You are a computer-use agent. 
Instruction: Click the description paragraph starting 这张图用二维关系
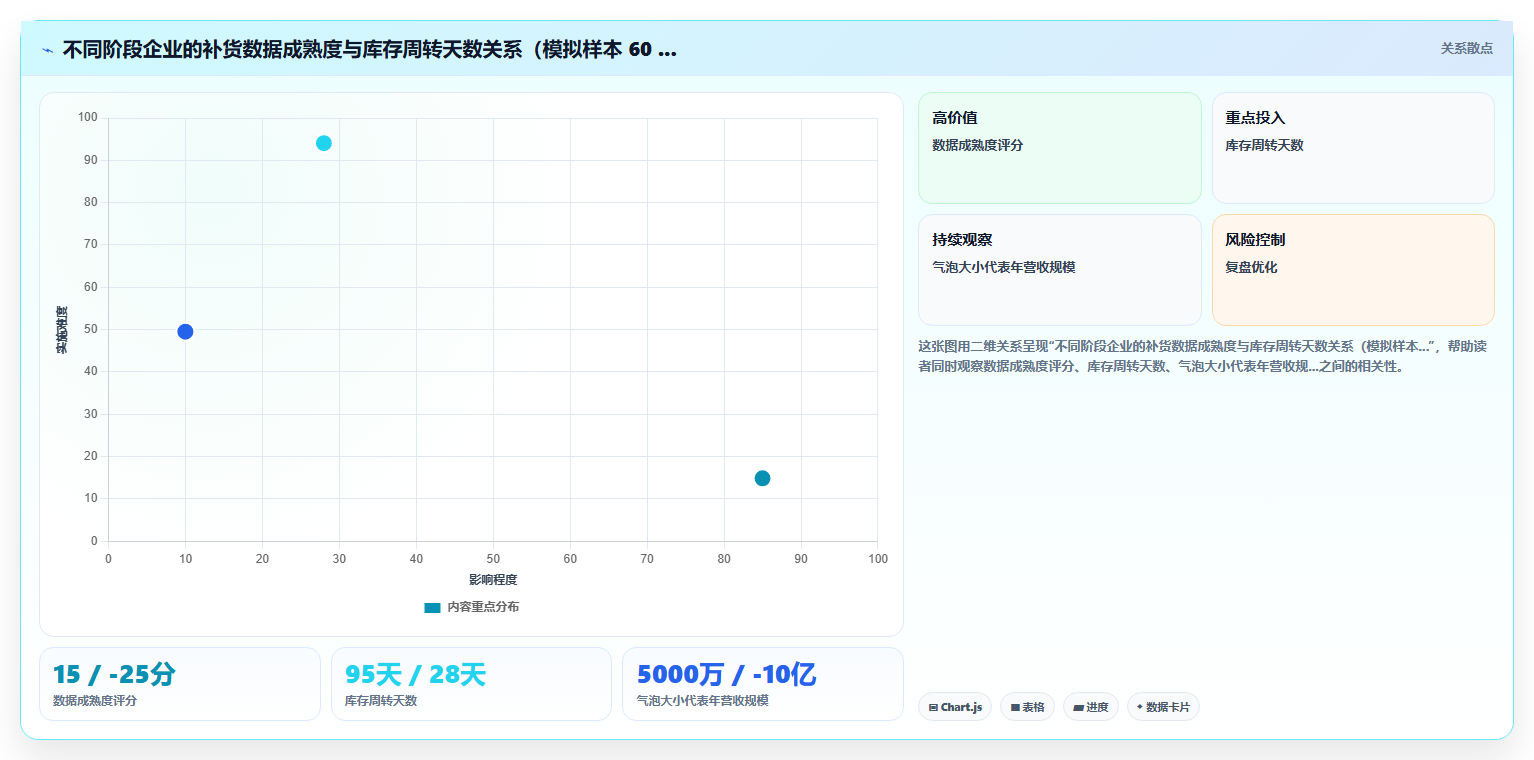click(x=1202, y=356)
